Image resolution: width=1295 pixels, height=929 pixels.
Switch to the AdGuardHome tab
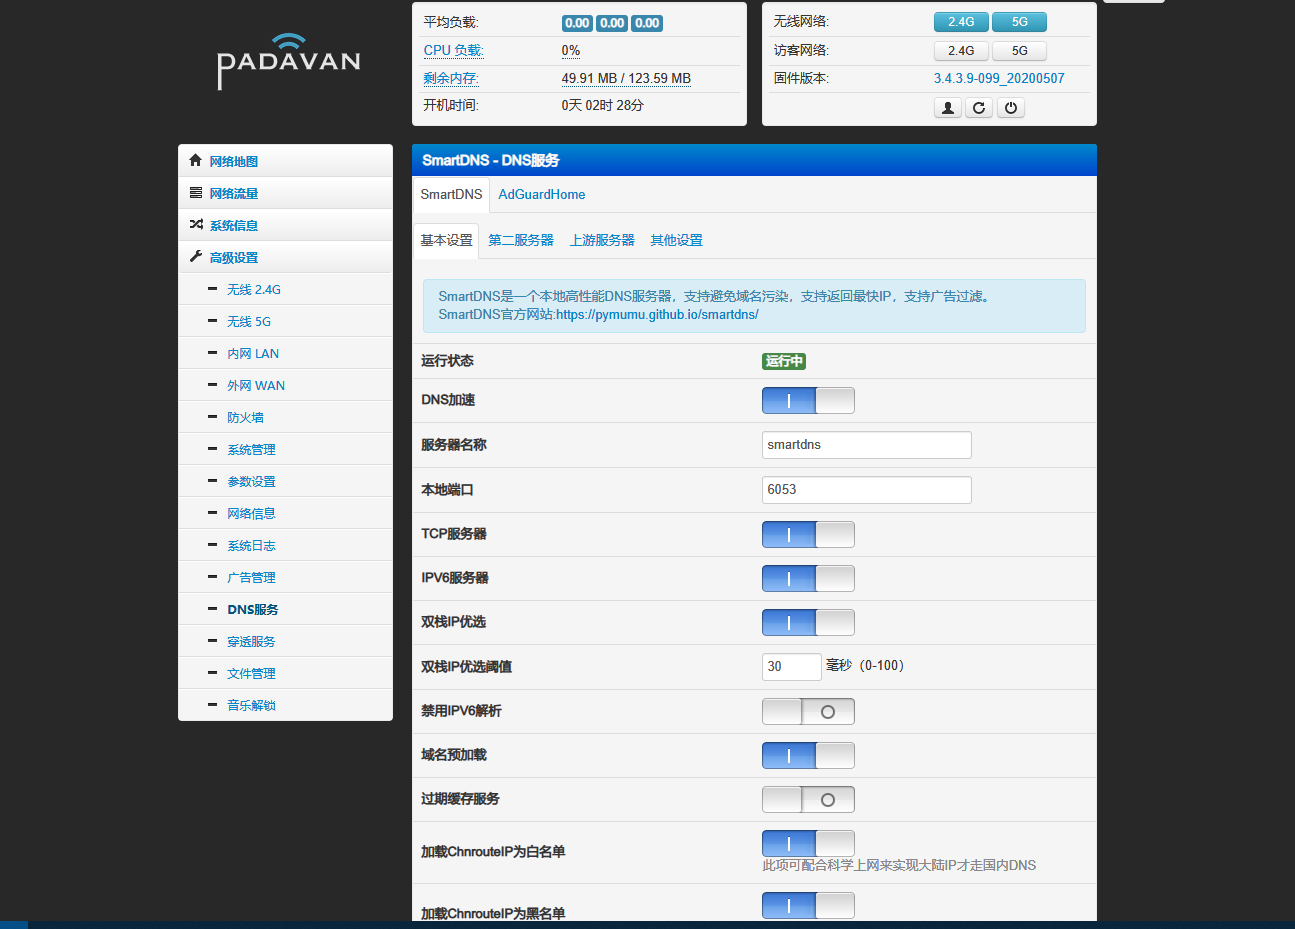(541, 194)
